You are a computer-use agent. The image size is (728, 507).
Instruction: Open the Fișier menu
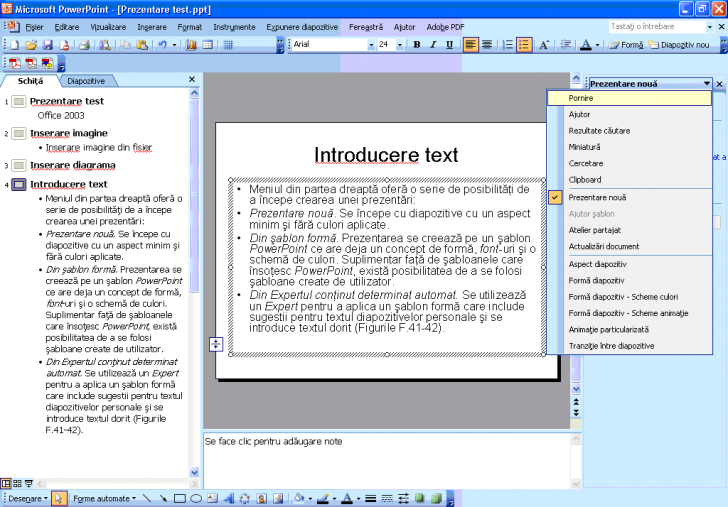pos(34,27)
